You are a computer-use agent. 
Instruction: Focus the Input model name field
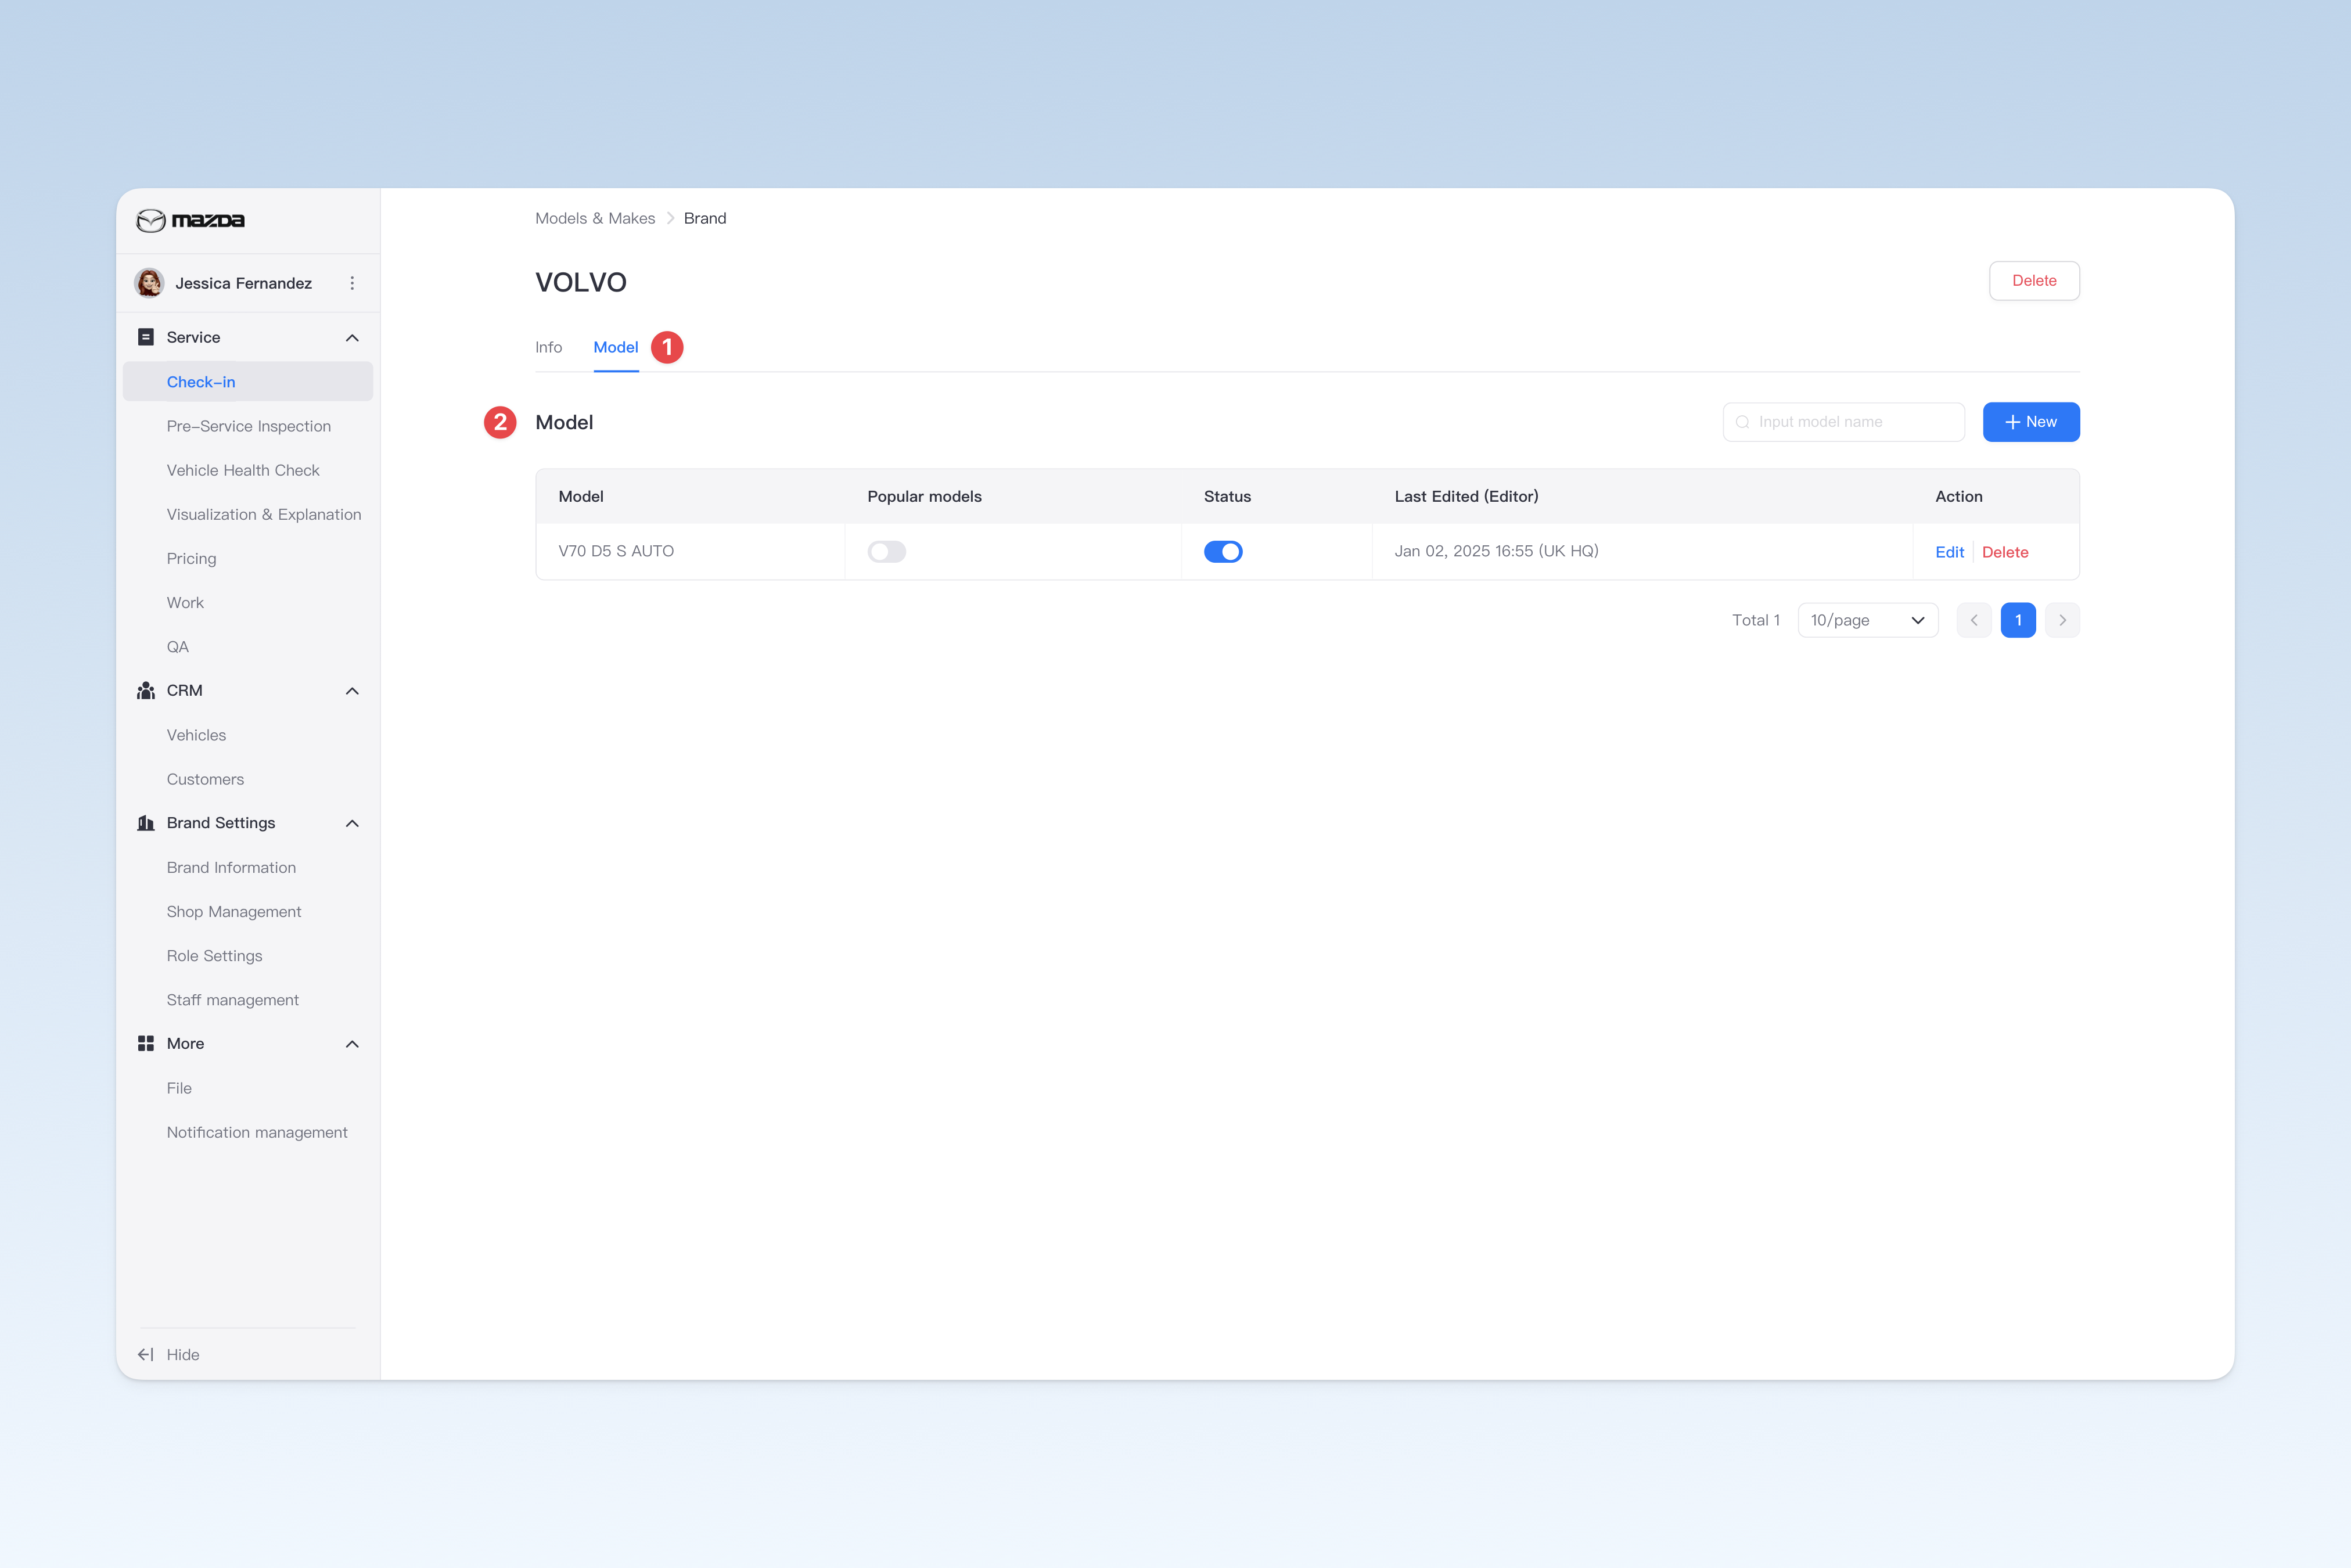[1844, 422]
